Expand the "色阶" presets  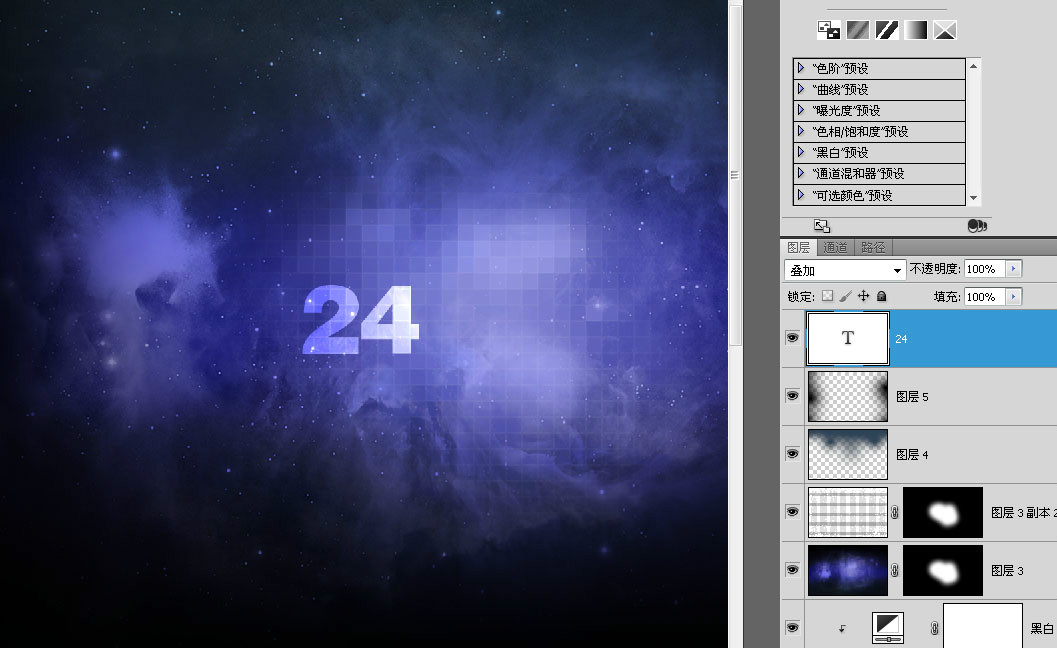tap(801, 68)
